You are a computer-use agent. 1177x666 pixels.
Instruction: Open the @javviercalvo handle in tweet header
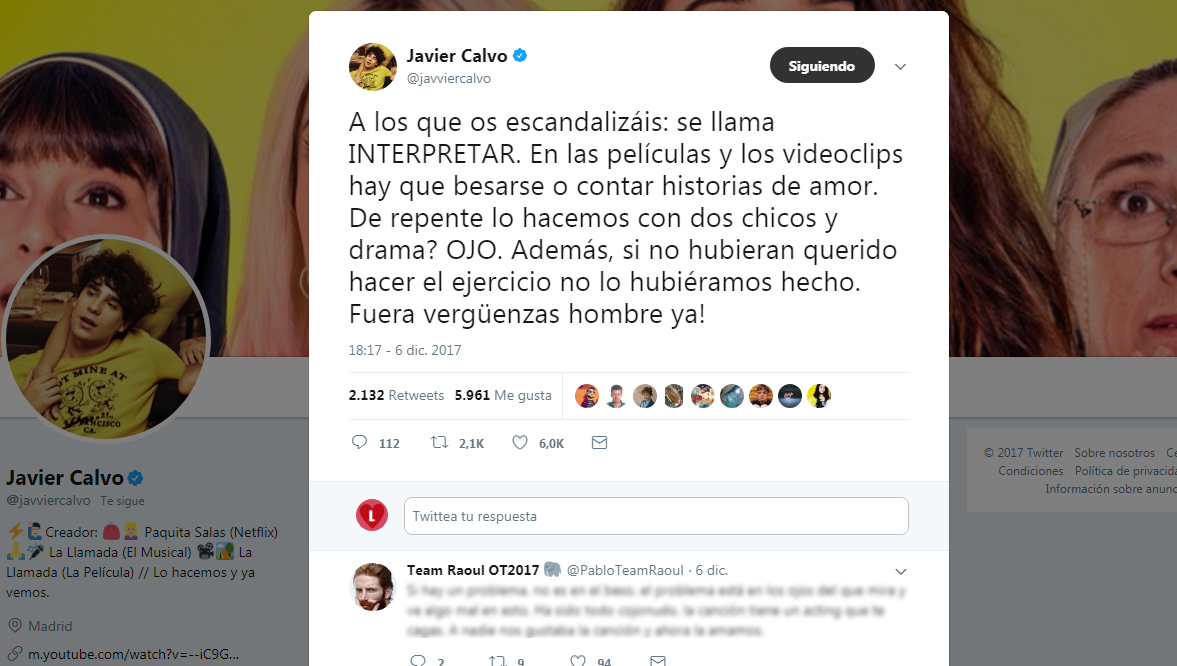448,78
